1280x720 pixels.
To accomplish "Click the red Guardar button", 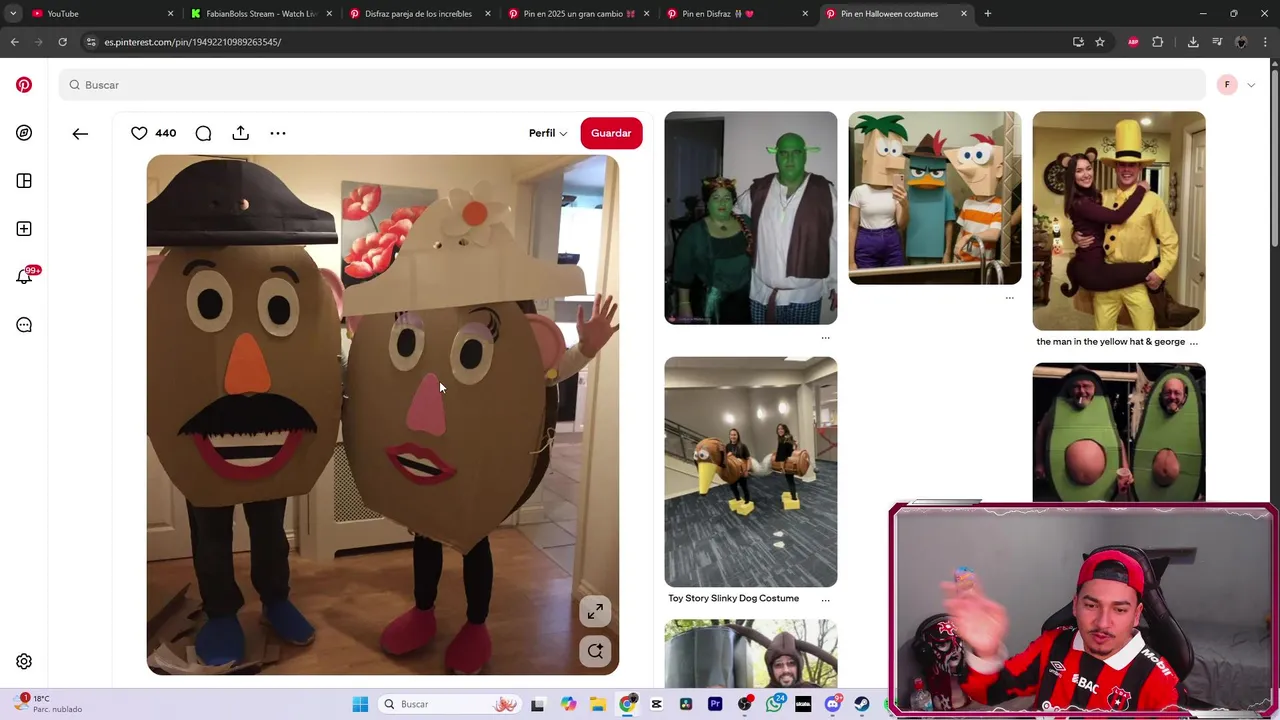I will coord(611,133).
